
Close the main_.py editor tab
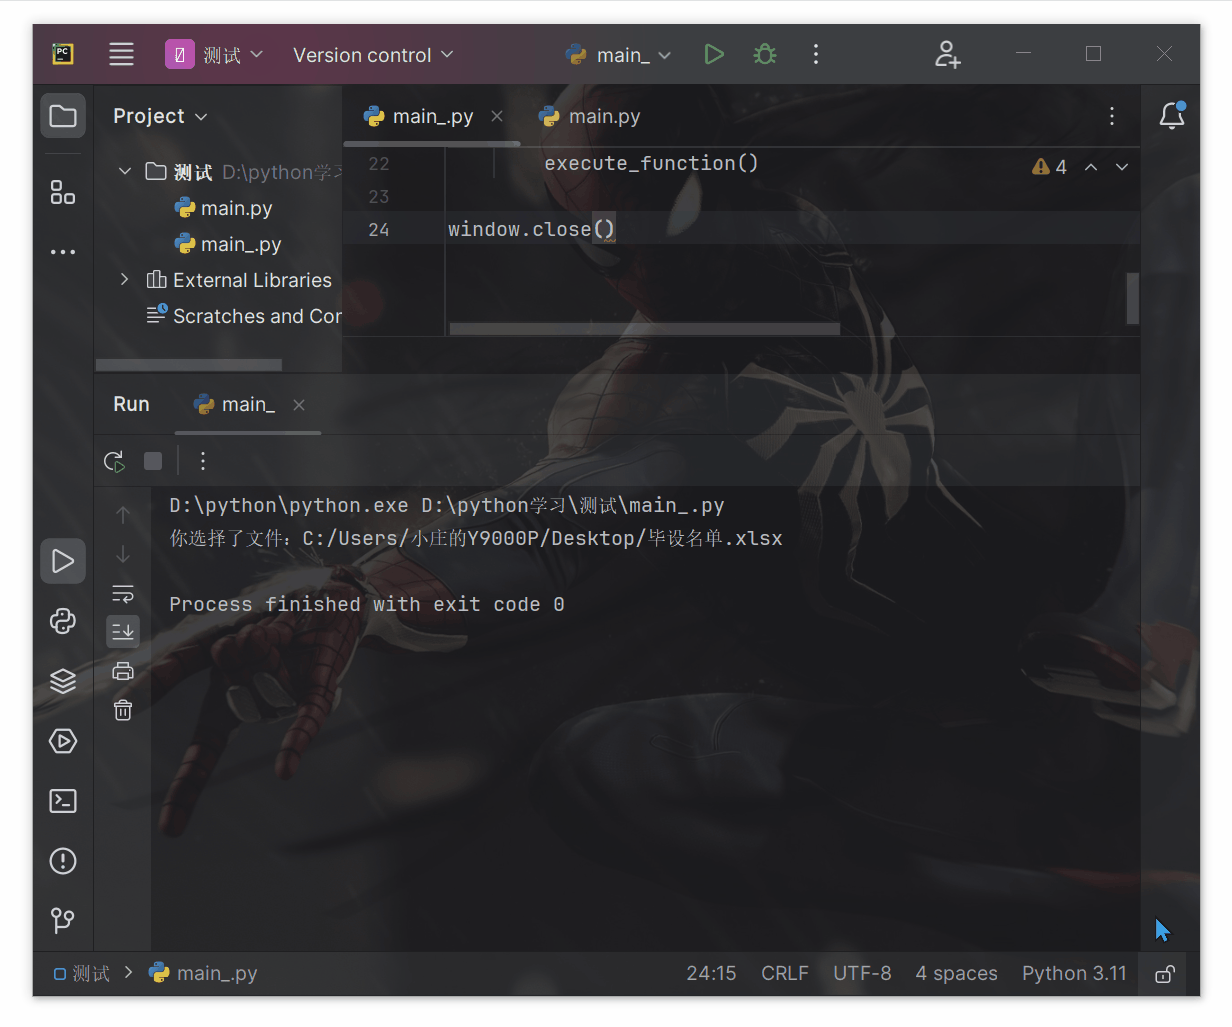[497, 116]
